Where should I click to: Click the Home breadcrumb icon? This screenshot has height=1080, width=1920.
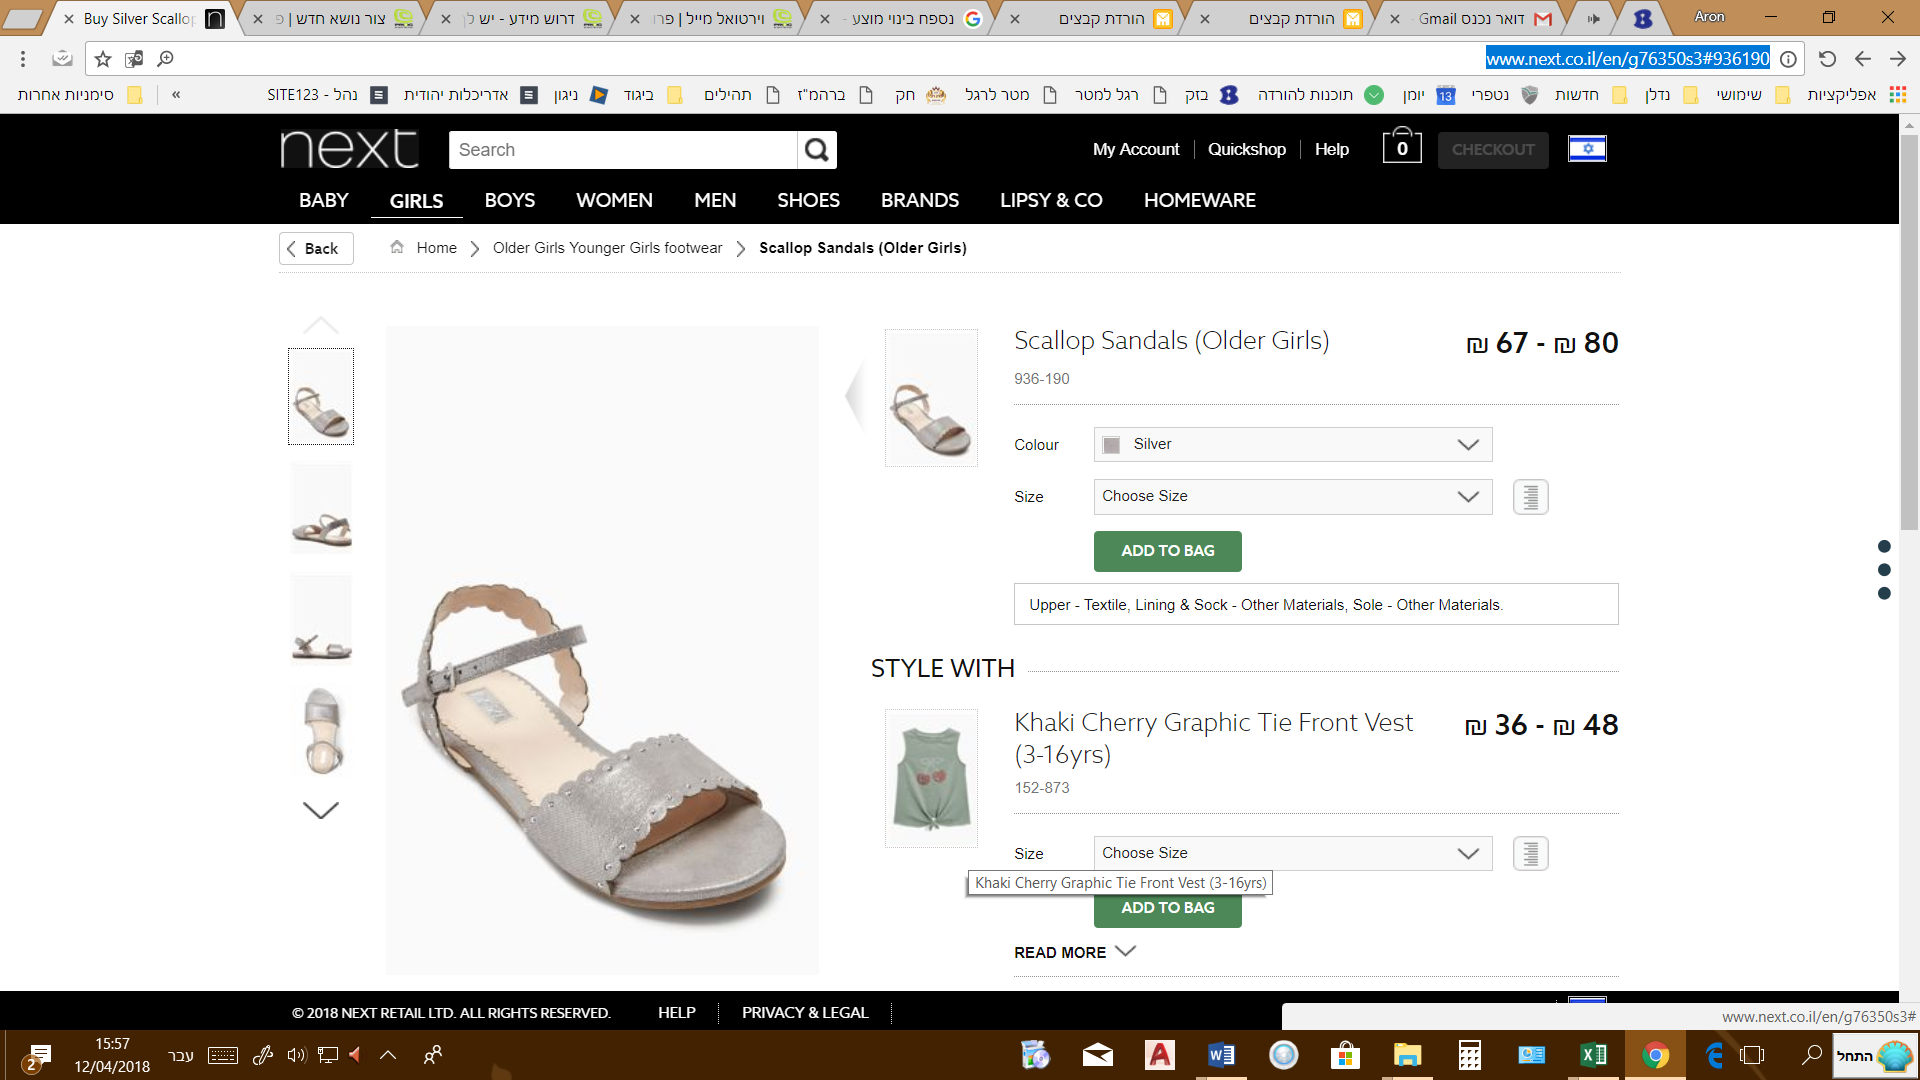tap(397, 247)
